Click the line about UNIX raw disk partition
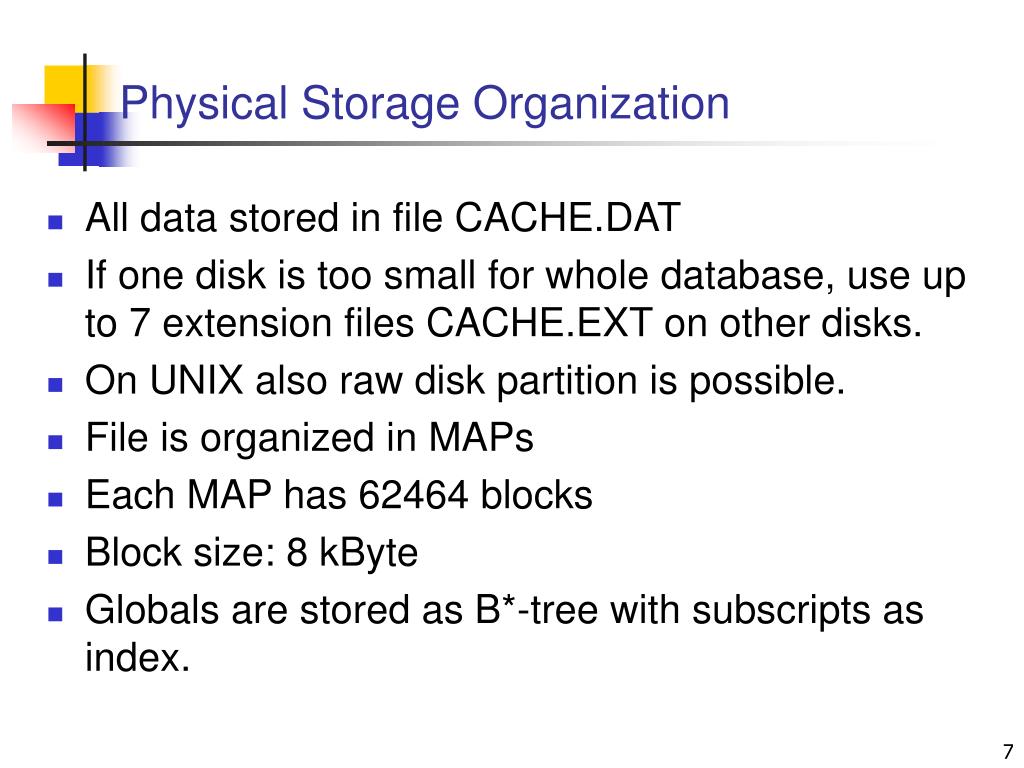Image resolution: width=1024 pixels, height=768 pixels. [x=465, y=381]
